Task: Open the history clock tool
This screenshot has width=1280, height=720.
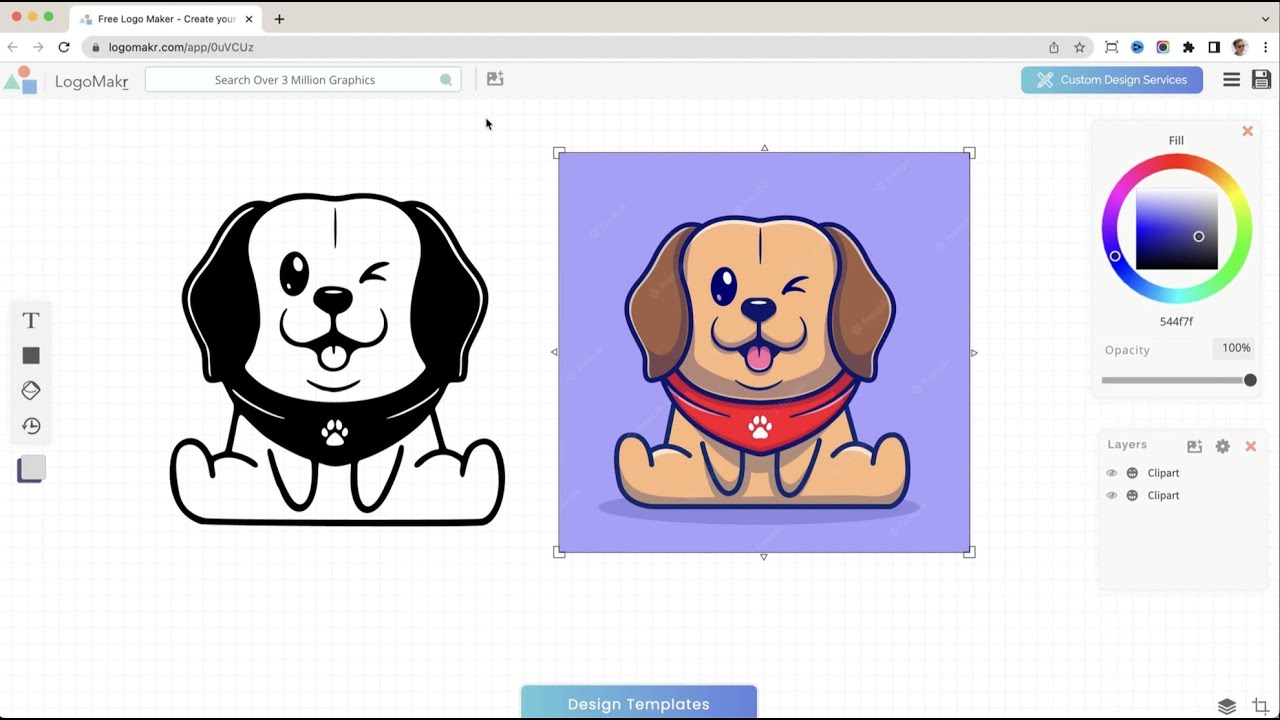Action: (31, 426)
